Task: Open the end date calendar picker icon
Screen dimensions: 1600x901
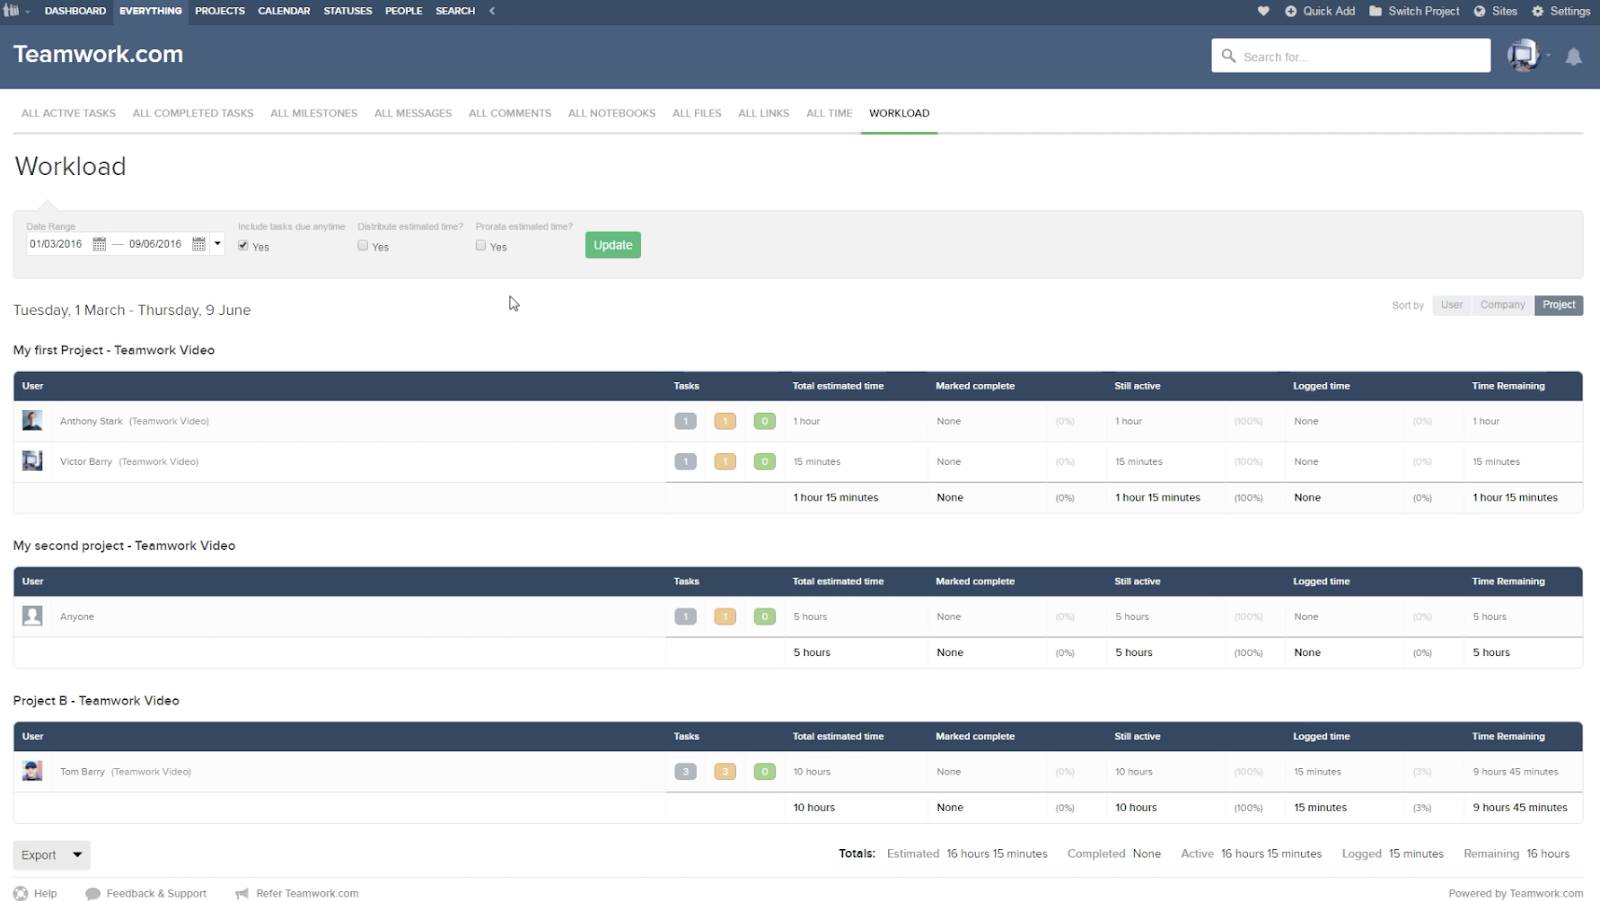Action: click(x=198, y=244)
